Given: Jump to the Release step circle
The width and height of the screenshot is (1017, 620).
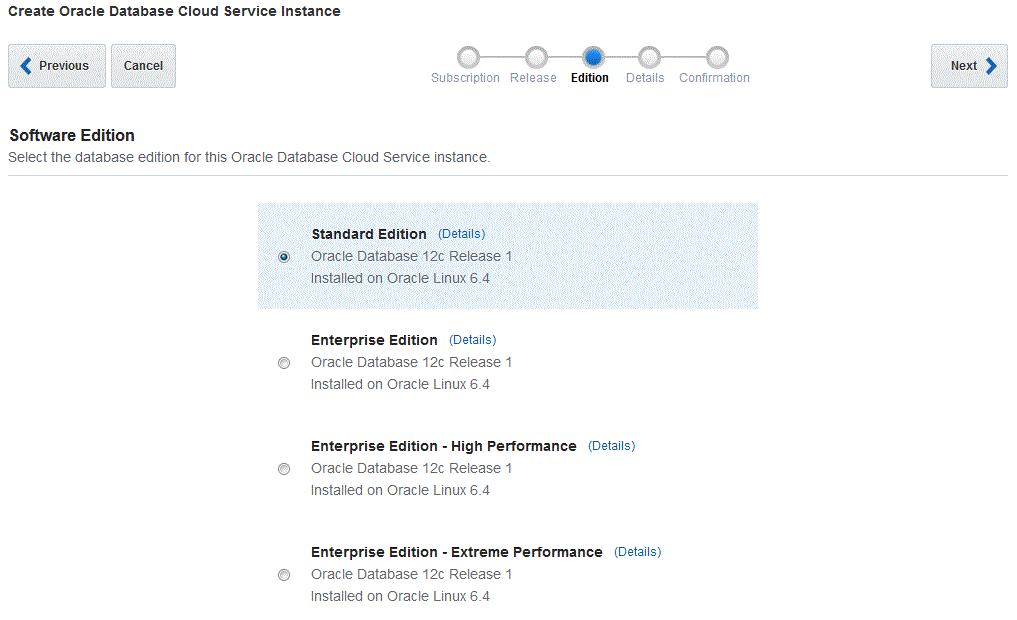Looking at the screenshot, I should coord(536,57).
